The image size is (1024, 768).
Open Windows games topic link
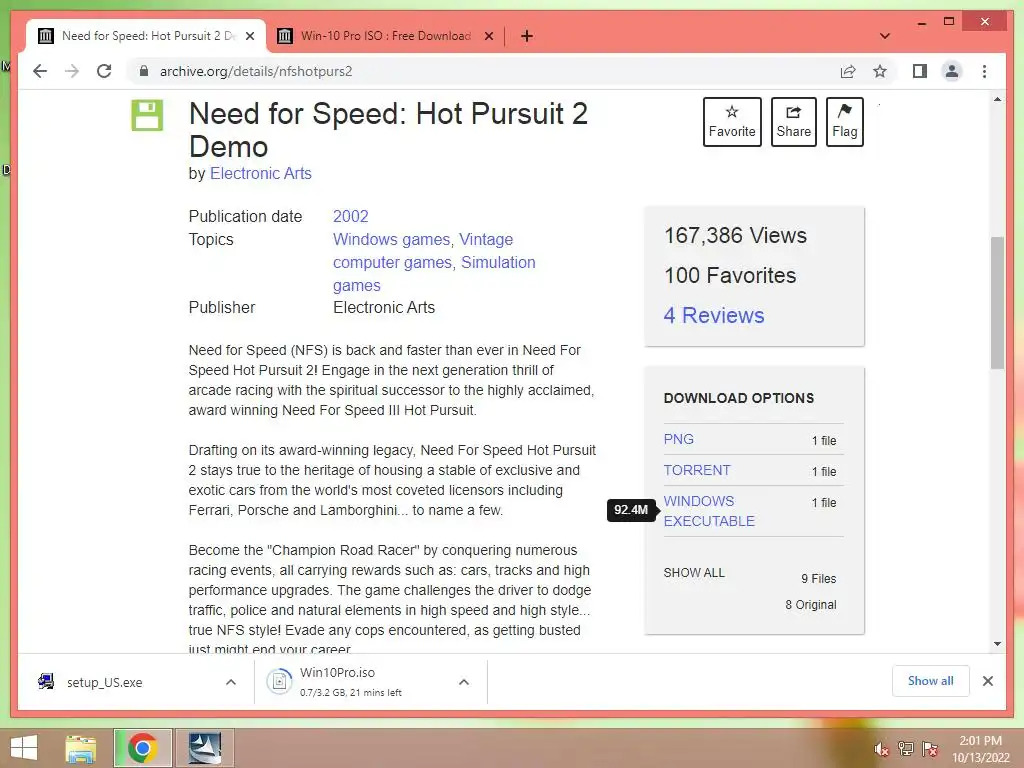tap(391, 239)
